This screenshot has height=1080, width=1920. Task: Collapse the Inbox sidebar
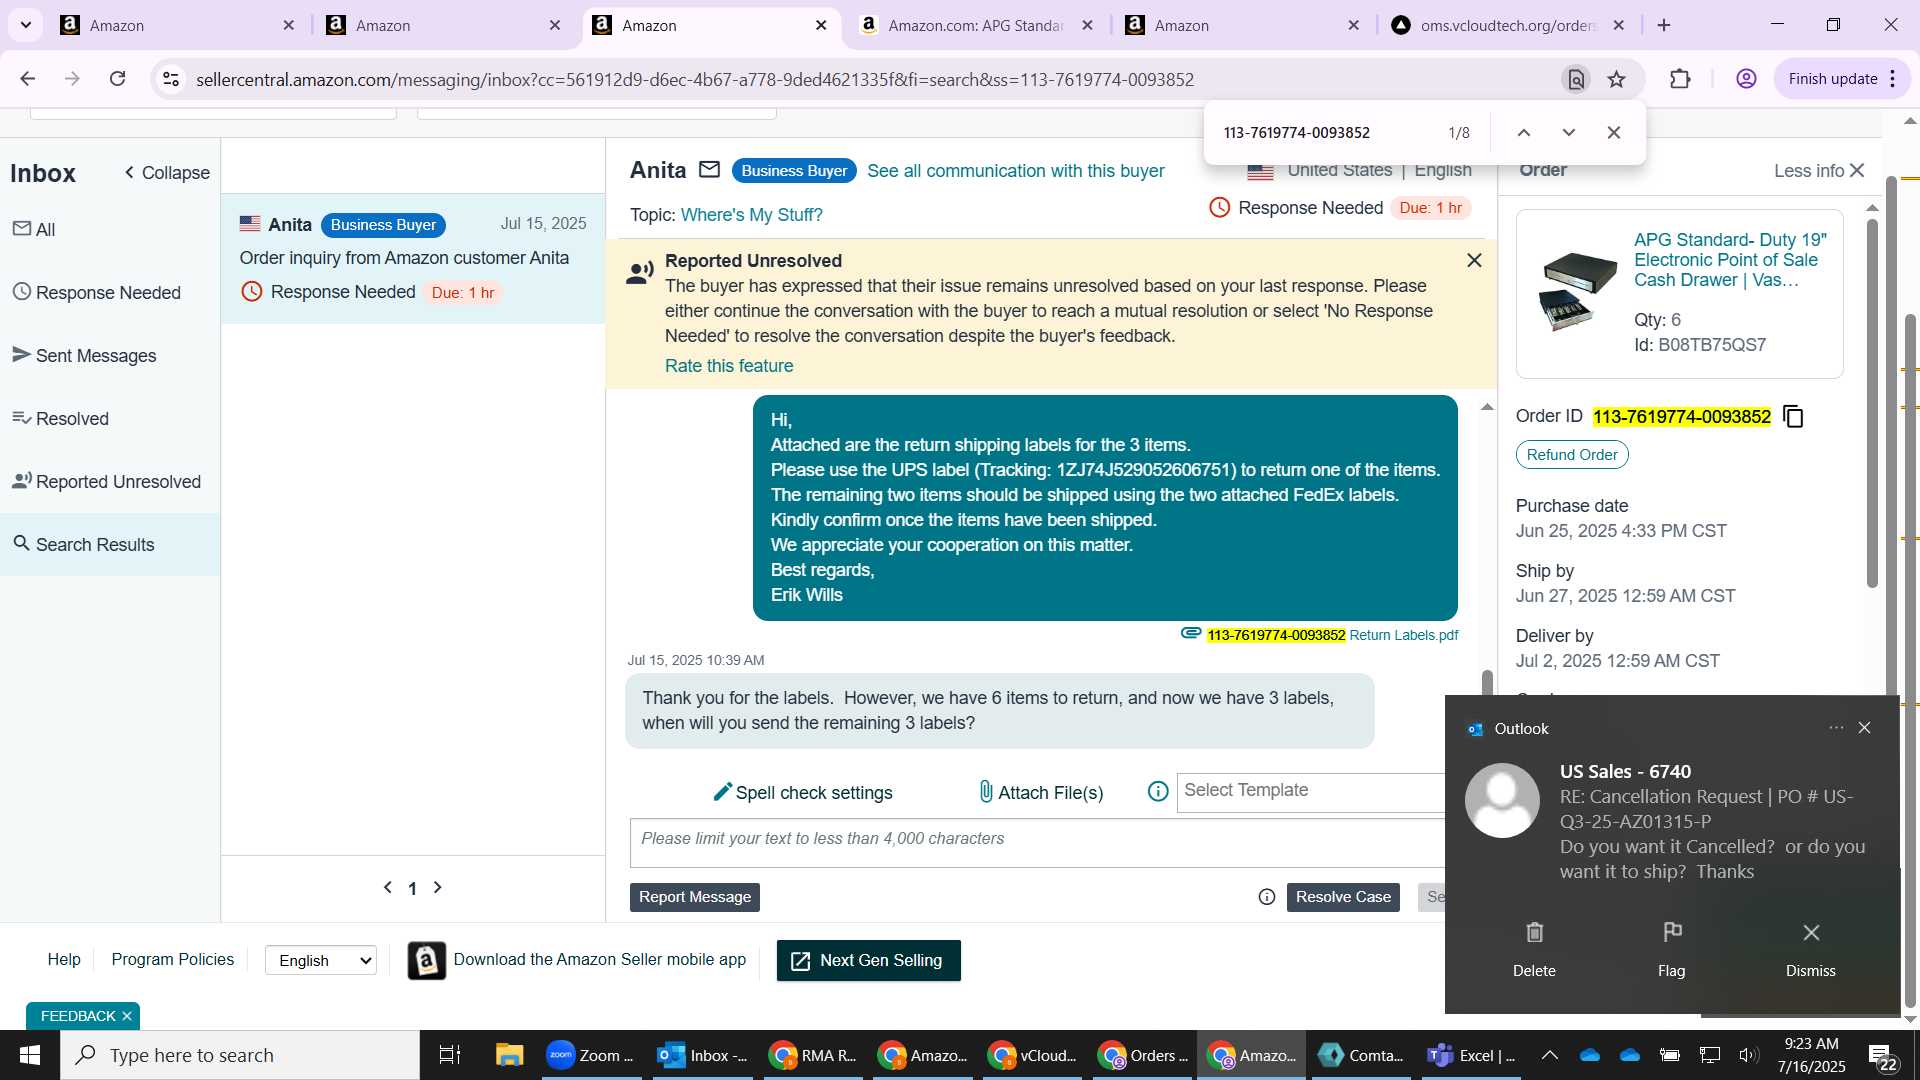pyautogui.click(x=166, y=173)
